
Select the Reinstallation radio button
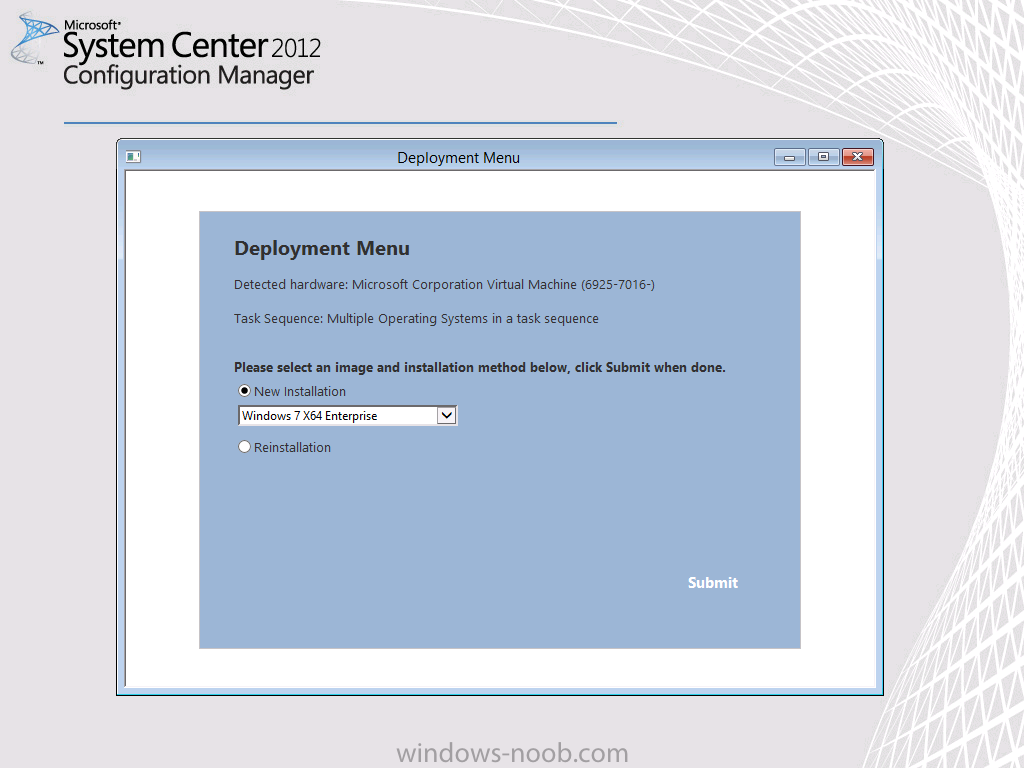(244, 447)
